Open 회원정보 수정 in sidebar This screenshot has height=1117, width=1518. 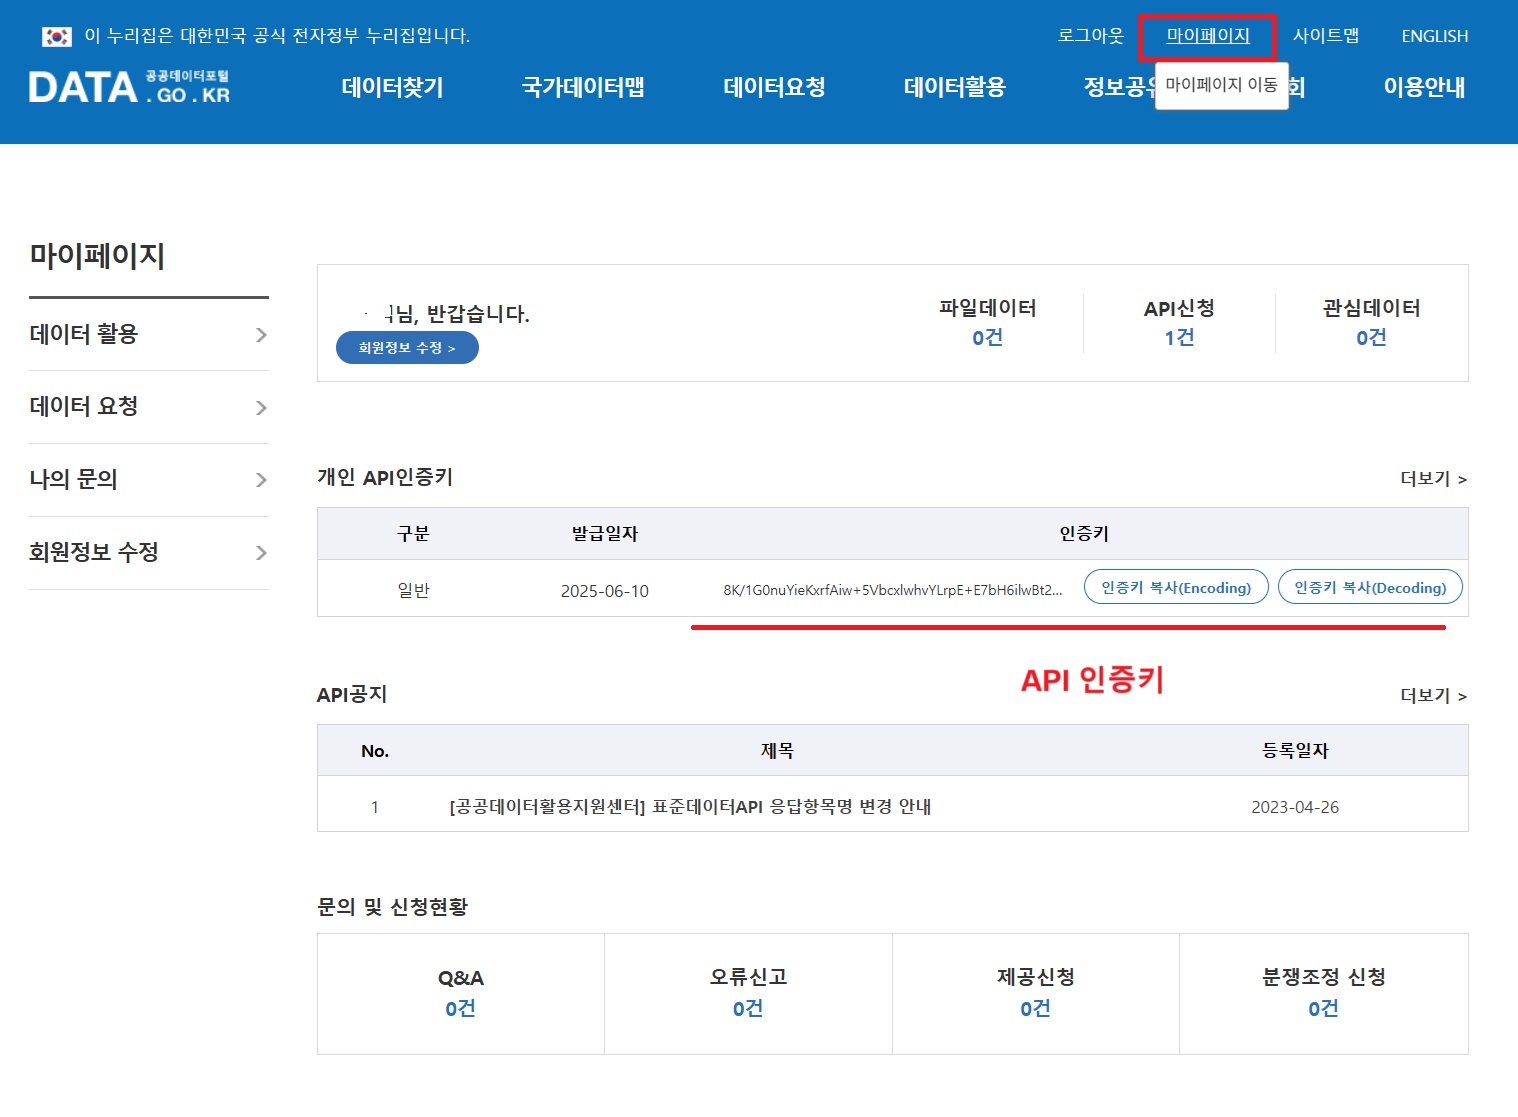point(94,552)
